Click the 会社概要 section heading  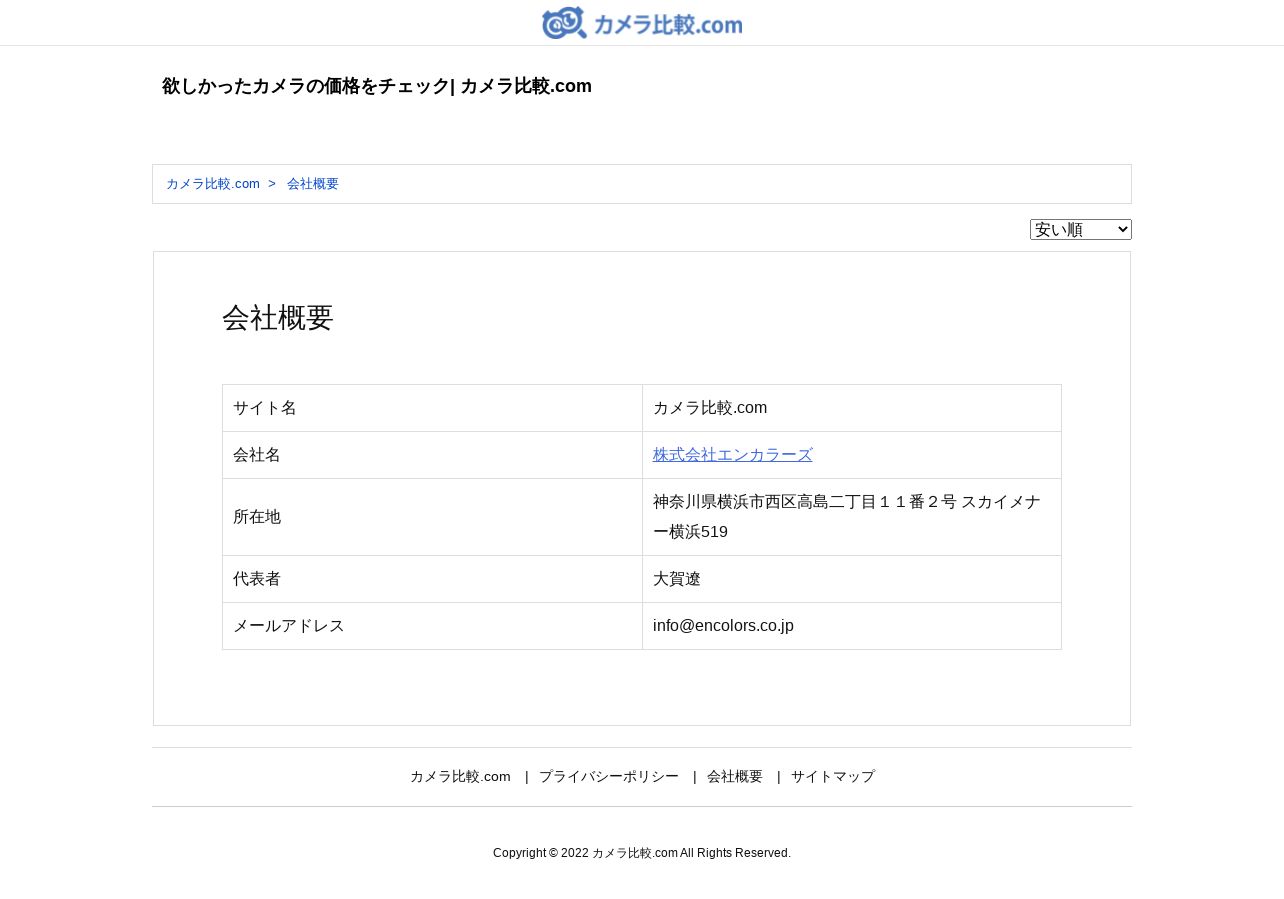(278, 318)
